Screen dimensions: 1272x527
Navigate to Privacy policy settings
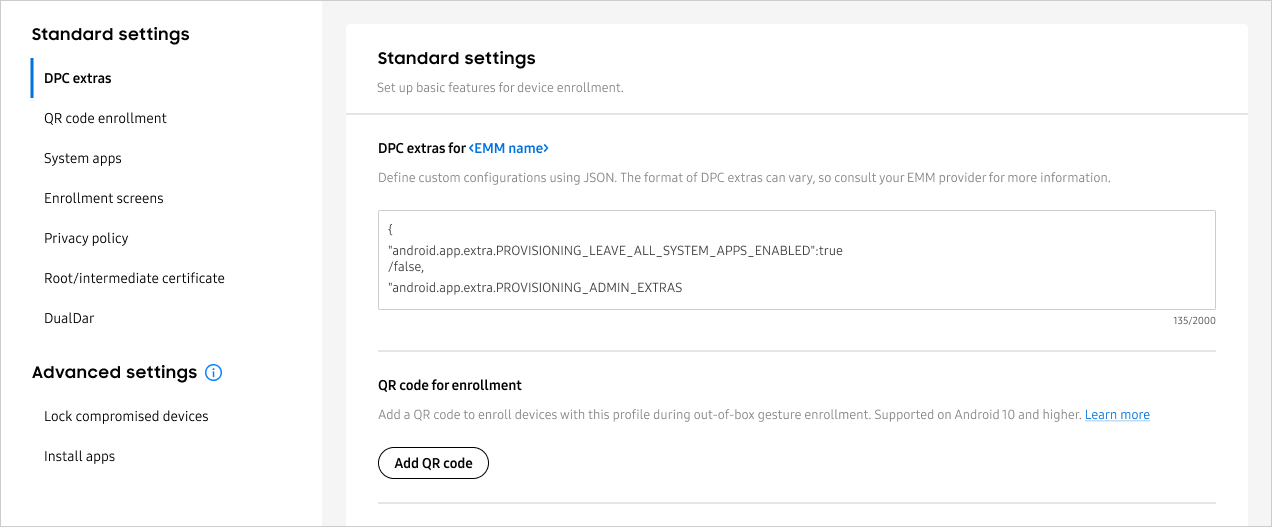coord(86,238)
